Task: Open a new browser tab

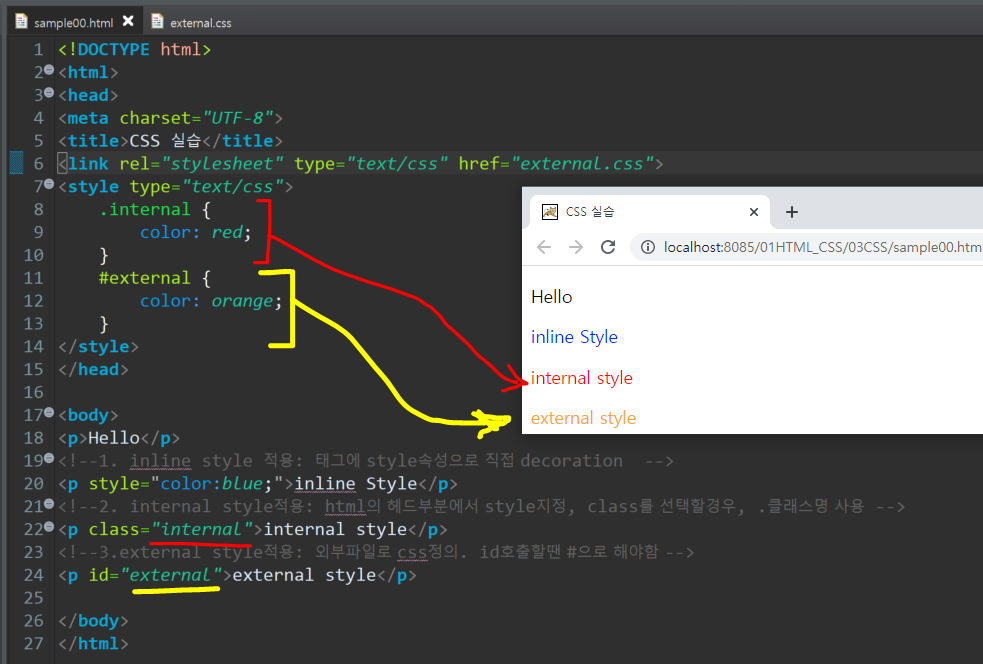Action: pos(792,212)
